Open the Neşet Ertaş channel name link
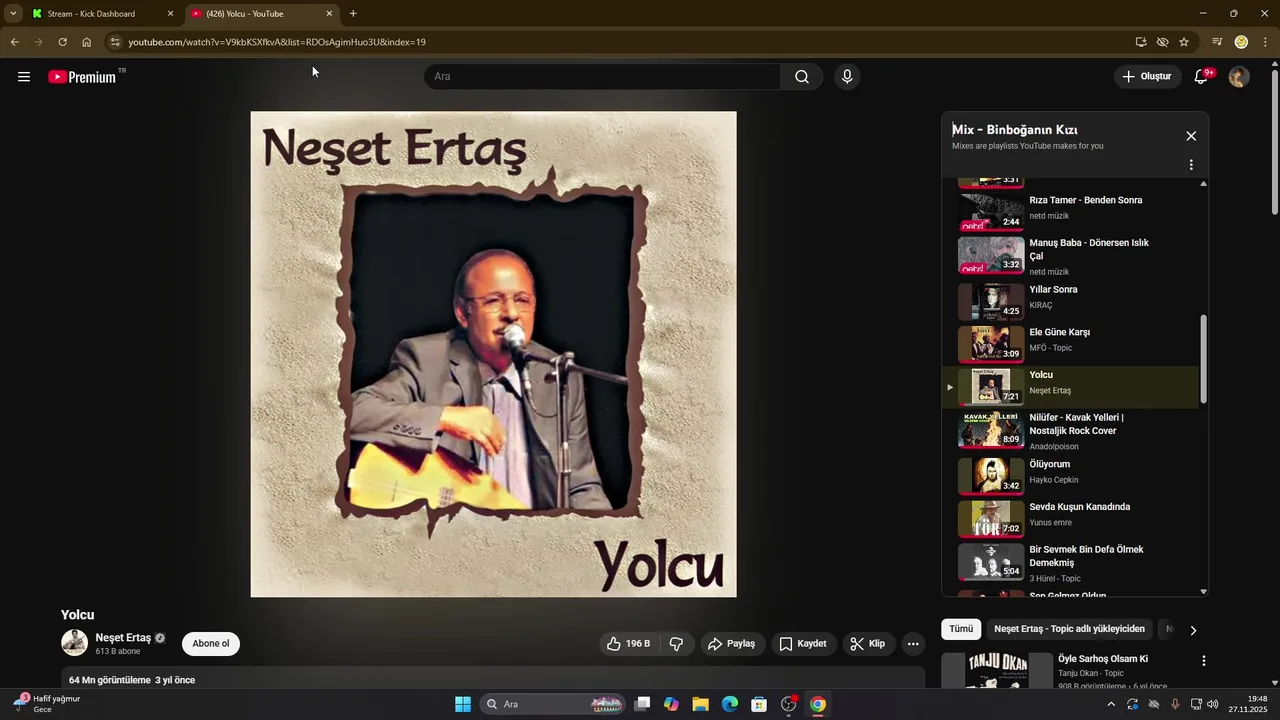 coord(123,638)
